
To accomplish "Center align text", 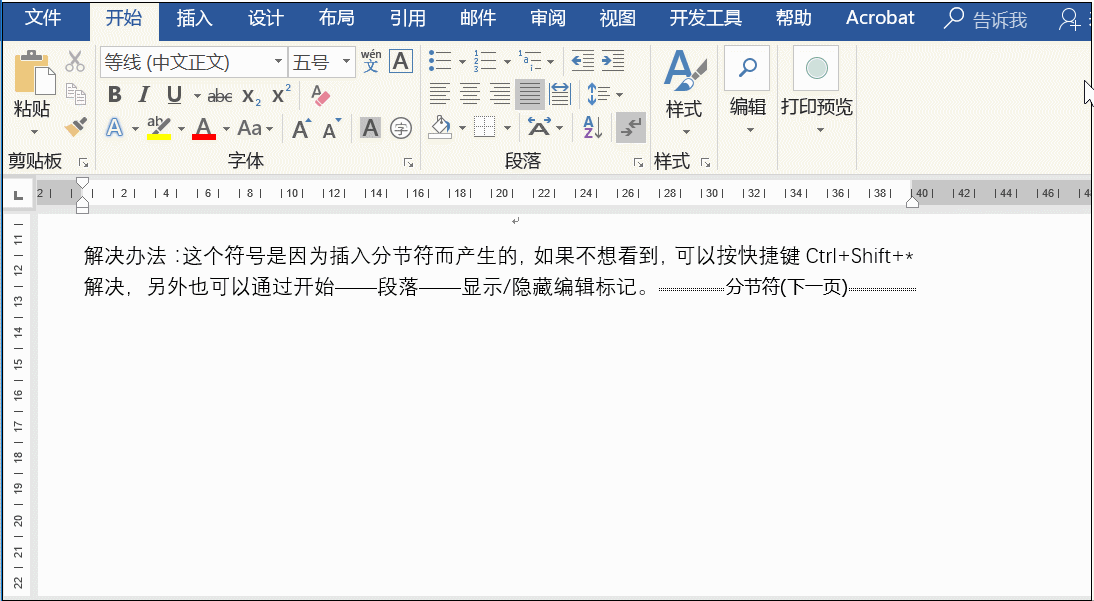I will (470, 94).
